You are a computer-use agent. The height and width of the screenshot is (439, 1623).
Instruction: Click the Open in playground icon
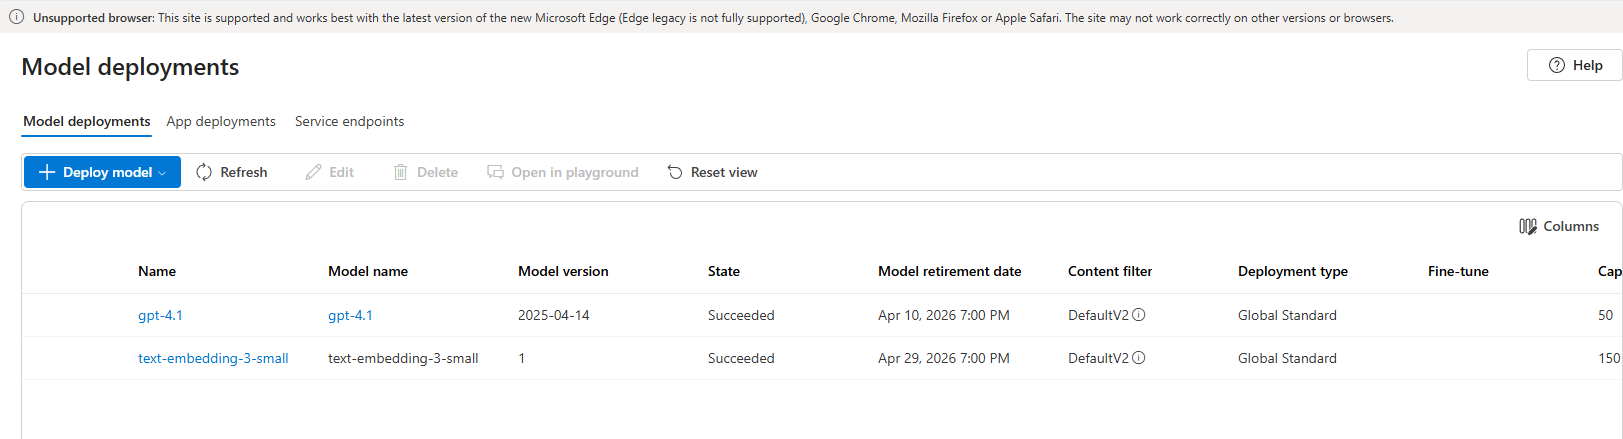coord(496,172)
